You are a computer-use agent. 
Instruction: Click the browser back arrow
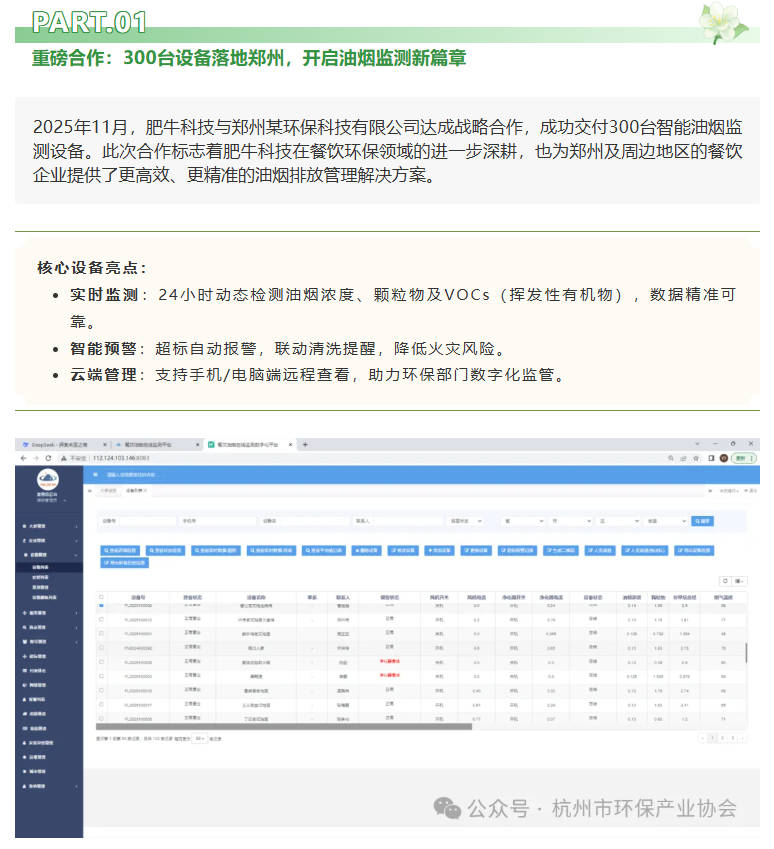(x=22, y=458)
